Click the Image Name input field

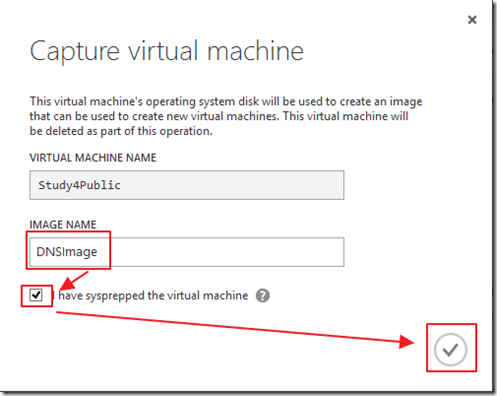pyautogui.click(x=187, y=252)
